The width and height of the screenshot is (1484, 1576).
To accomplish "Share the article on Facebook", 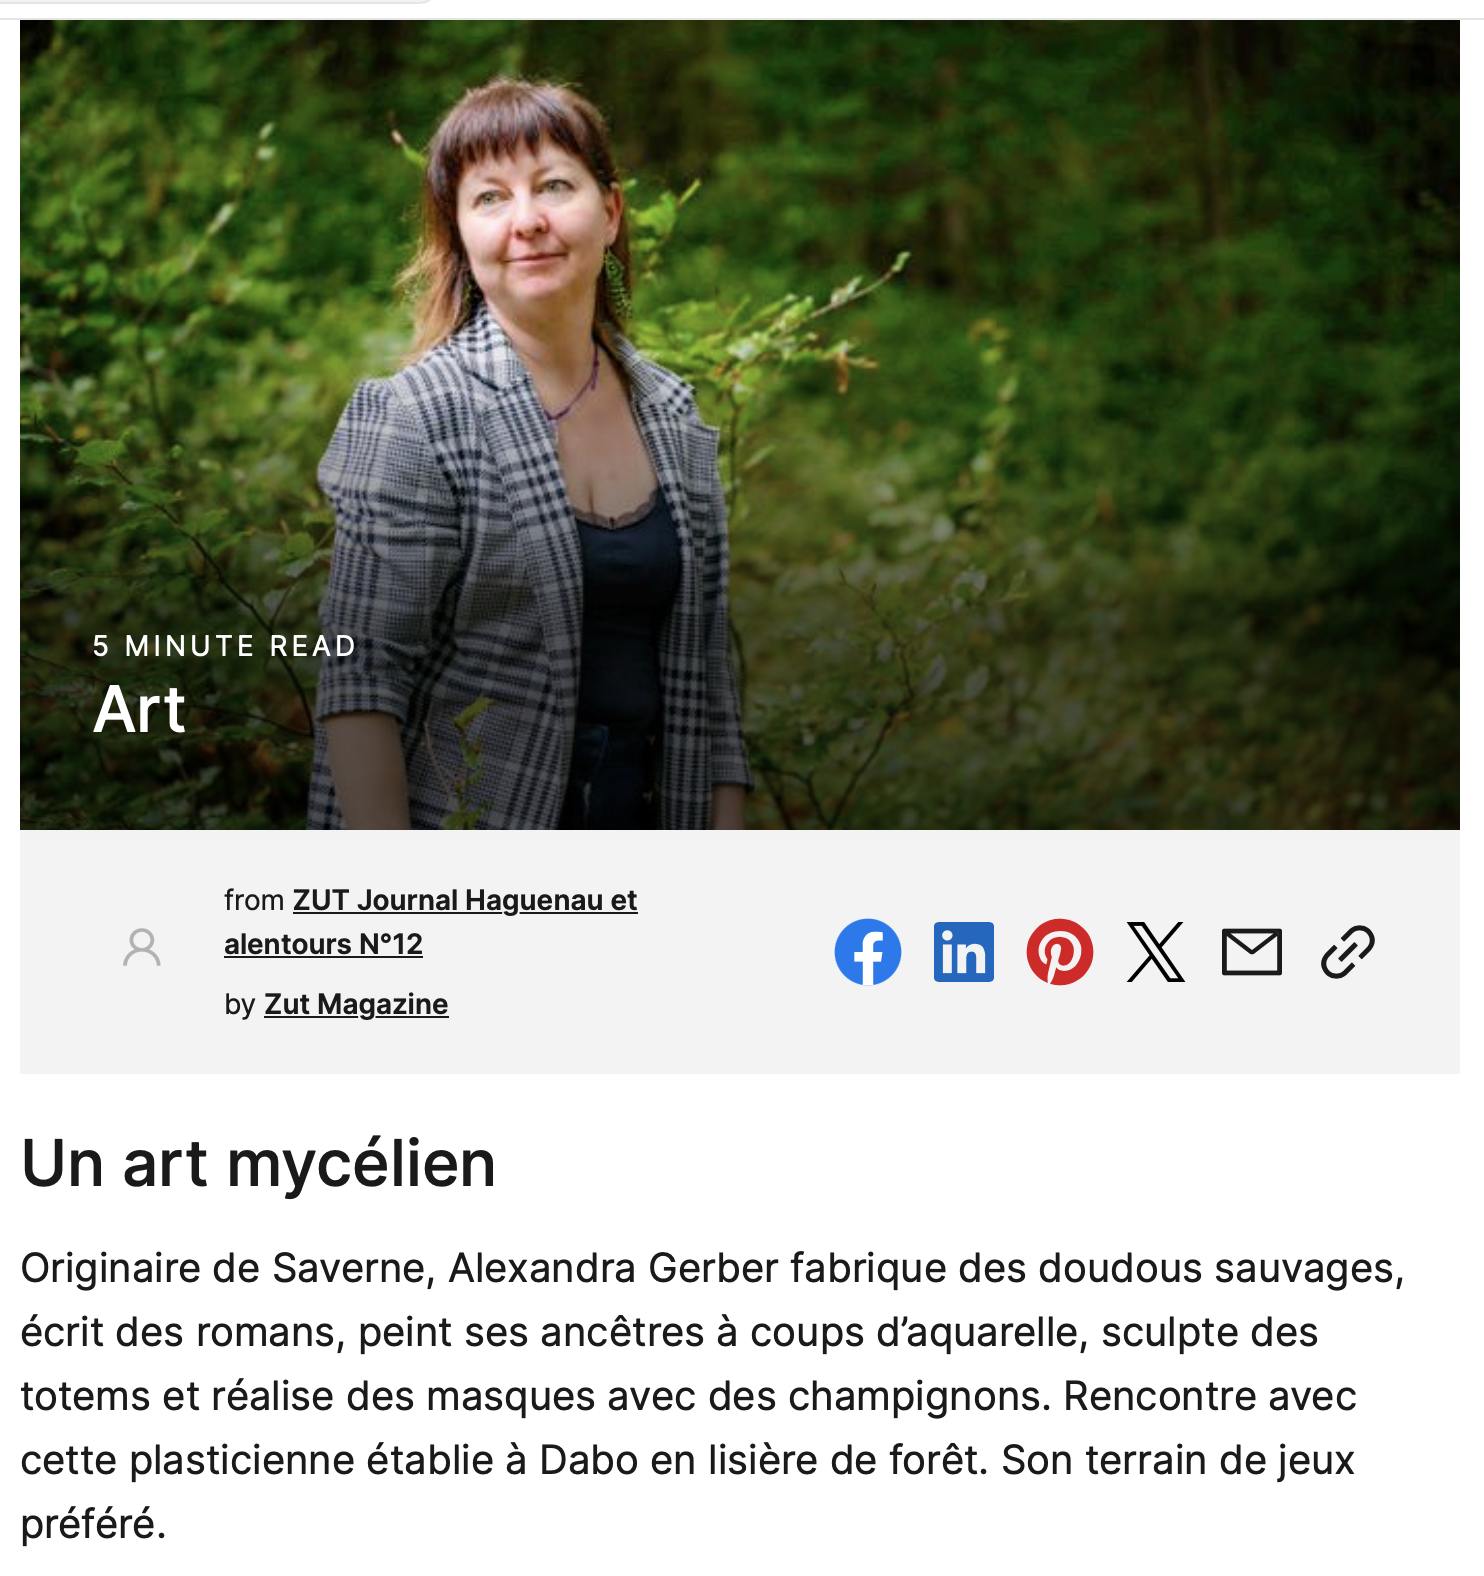I will [x=868, y=952].
